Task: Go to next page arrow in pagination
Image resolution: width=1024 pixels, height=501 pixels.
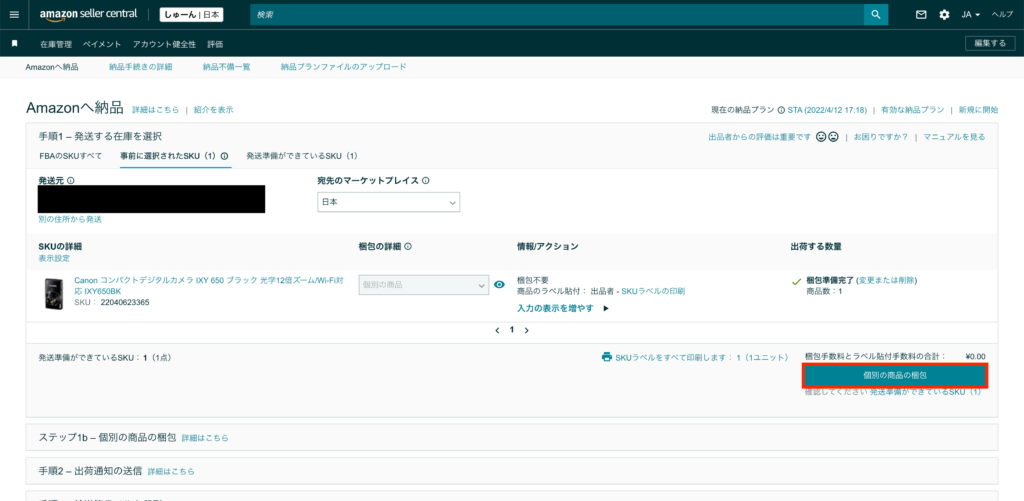Action: point(526,331)
